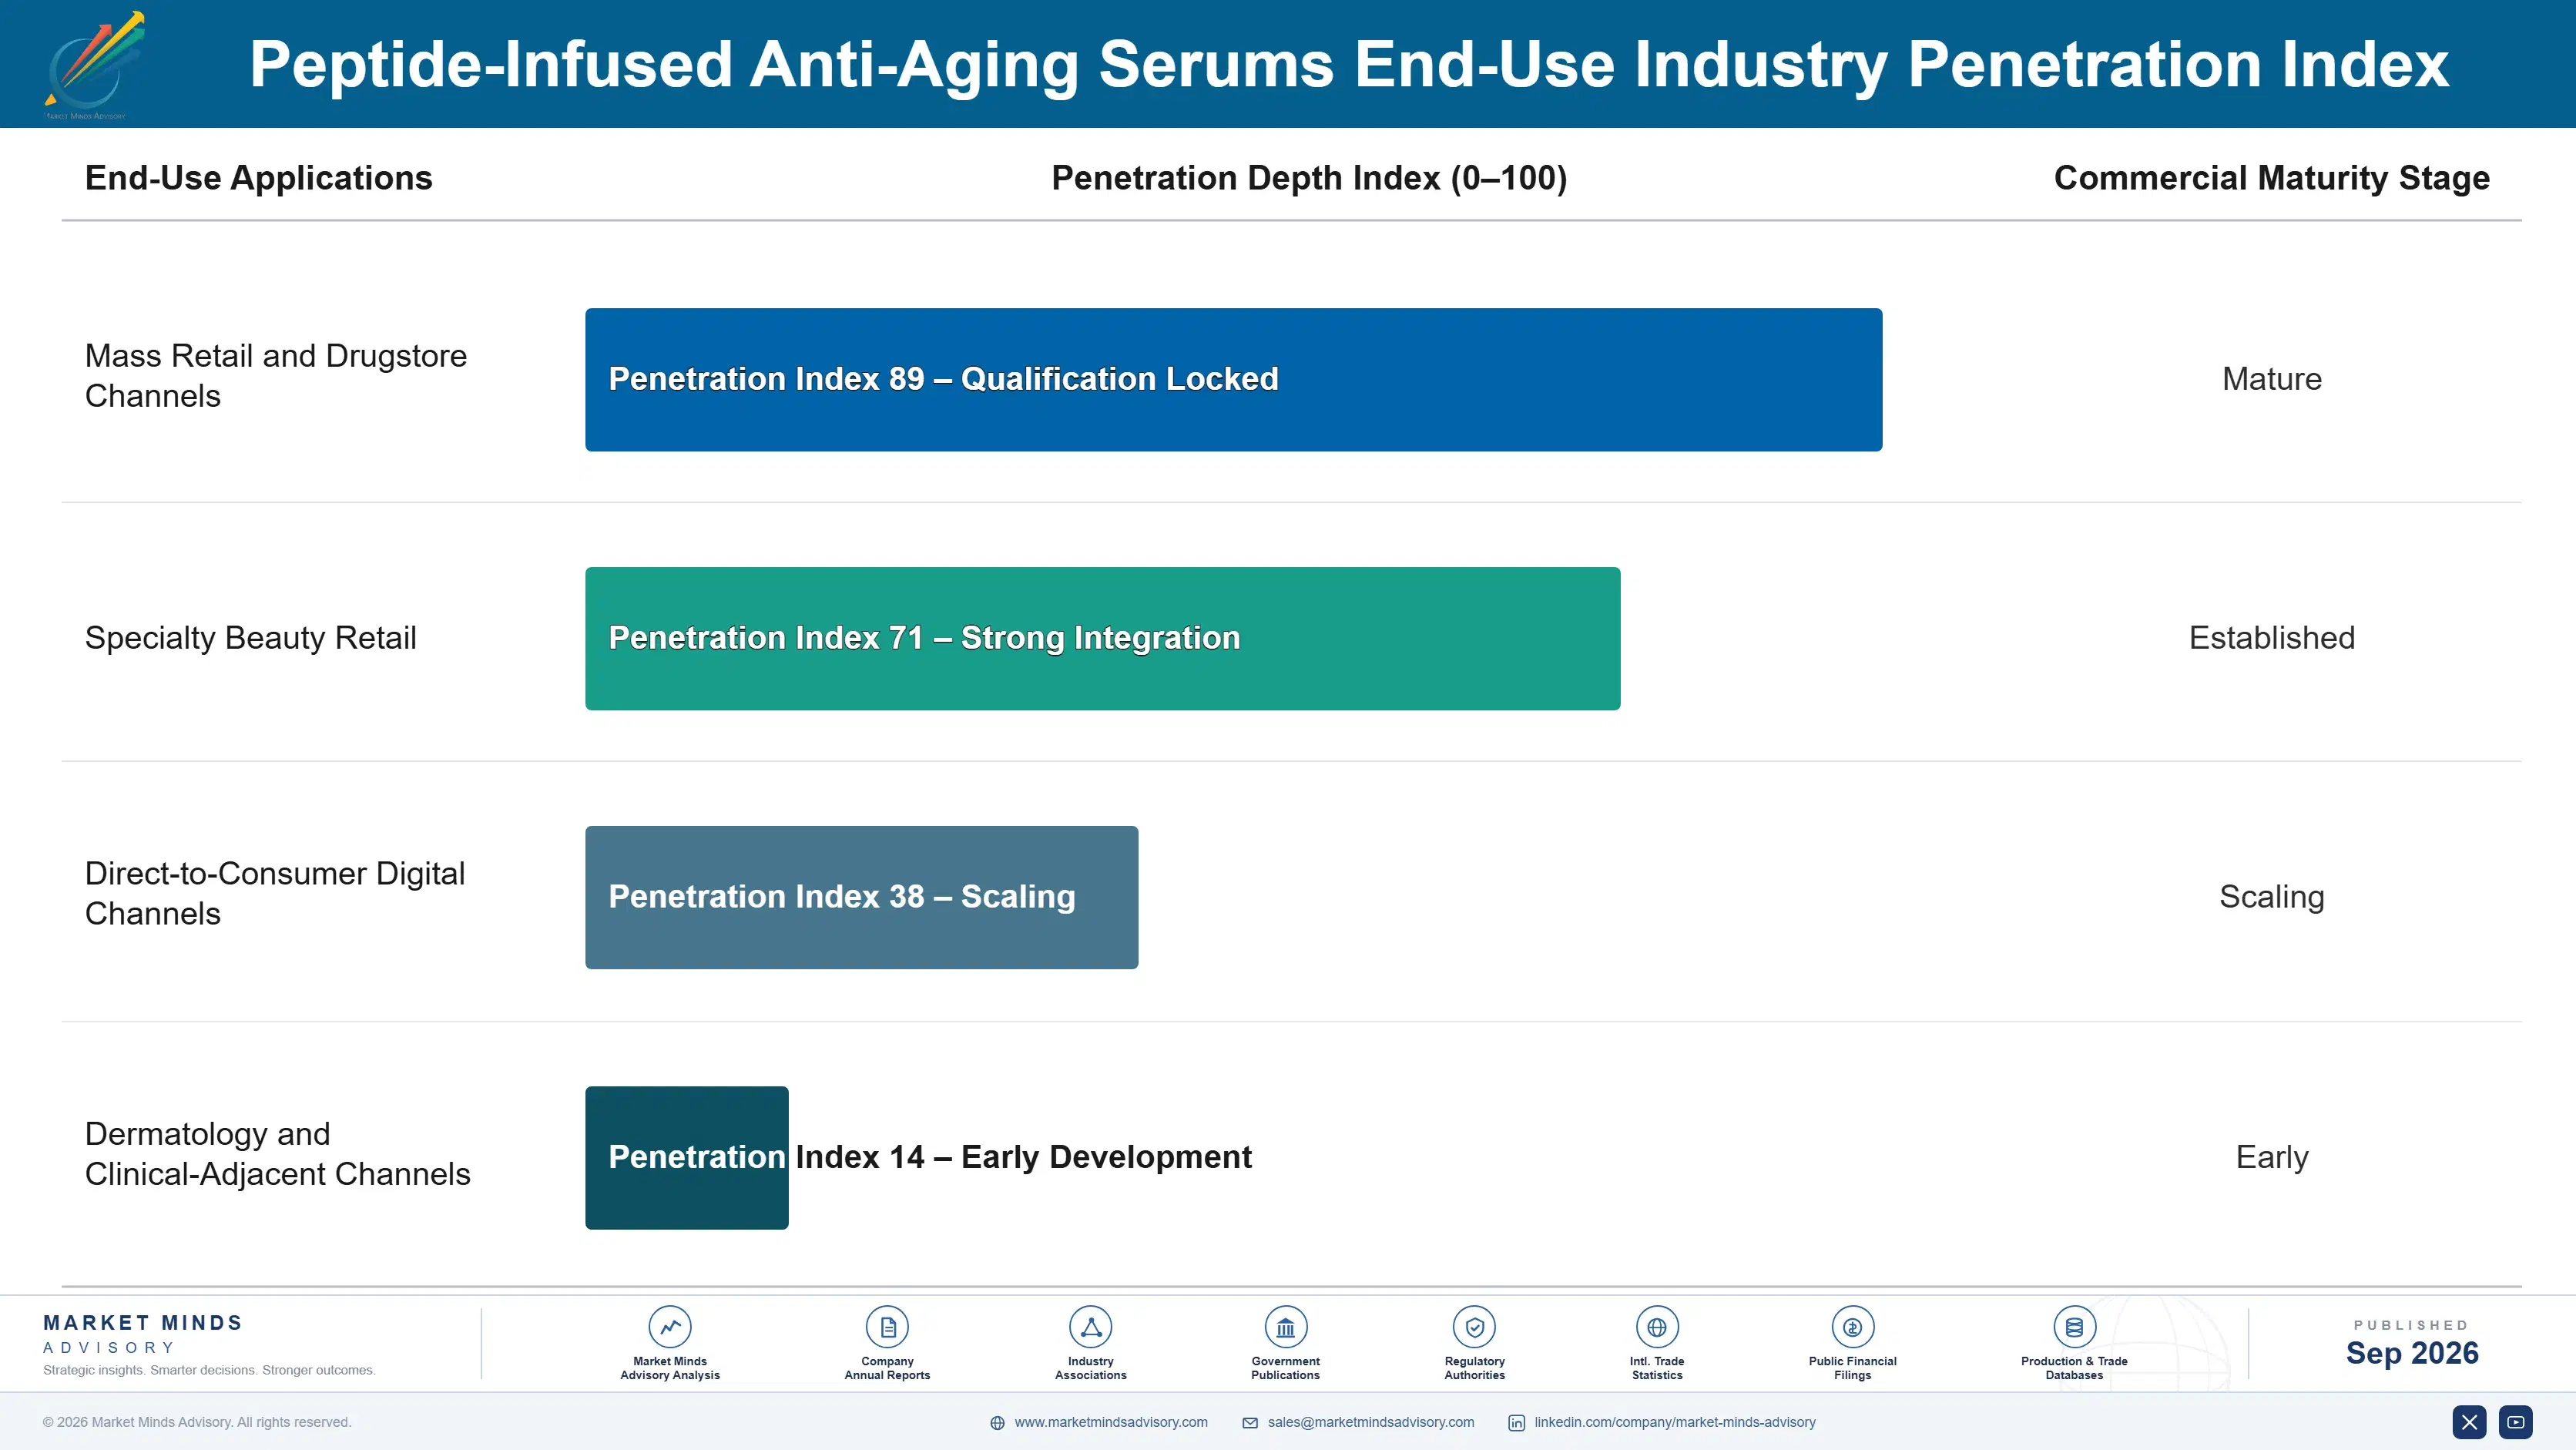This screenshot has height=1450, width=2576.
Task: Open linkedin.com/company/market-minds-advisory link
Action: (1675, 1422)
